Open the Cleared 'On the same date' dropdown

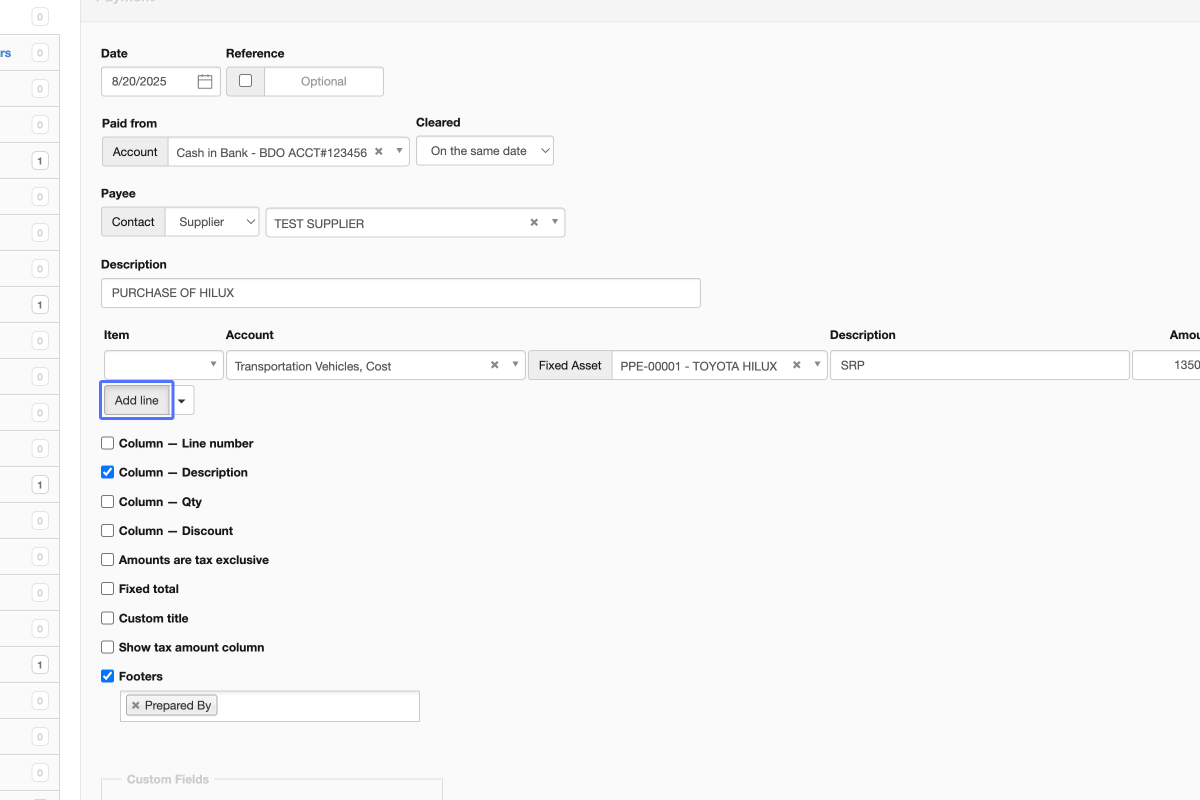[x=485, y=151]
